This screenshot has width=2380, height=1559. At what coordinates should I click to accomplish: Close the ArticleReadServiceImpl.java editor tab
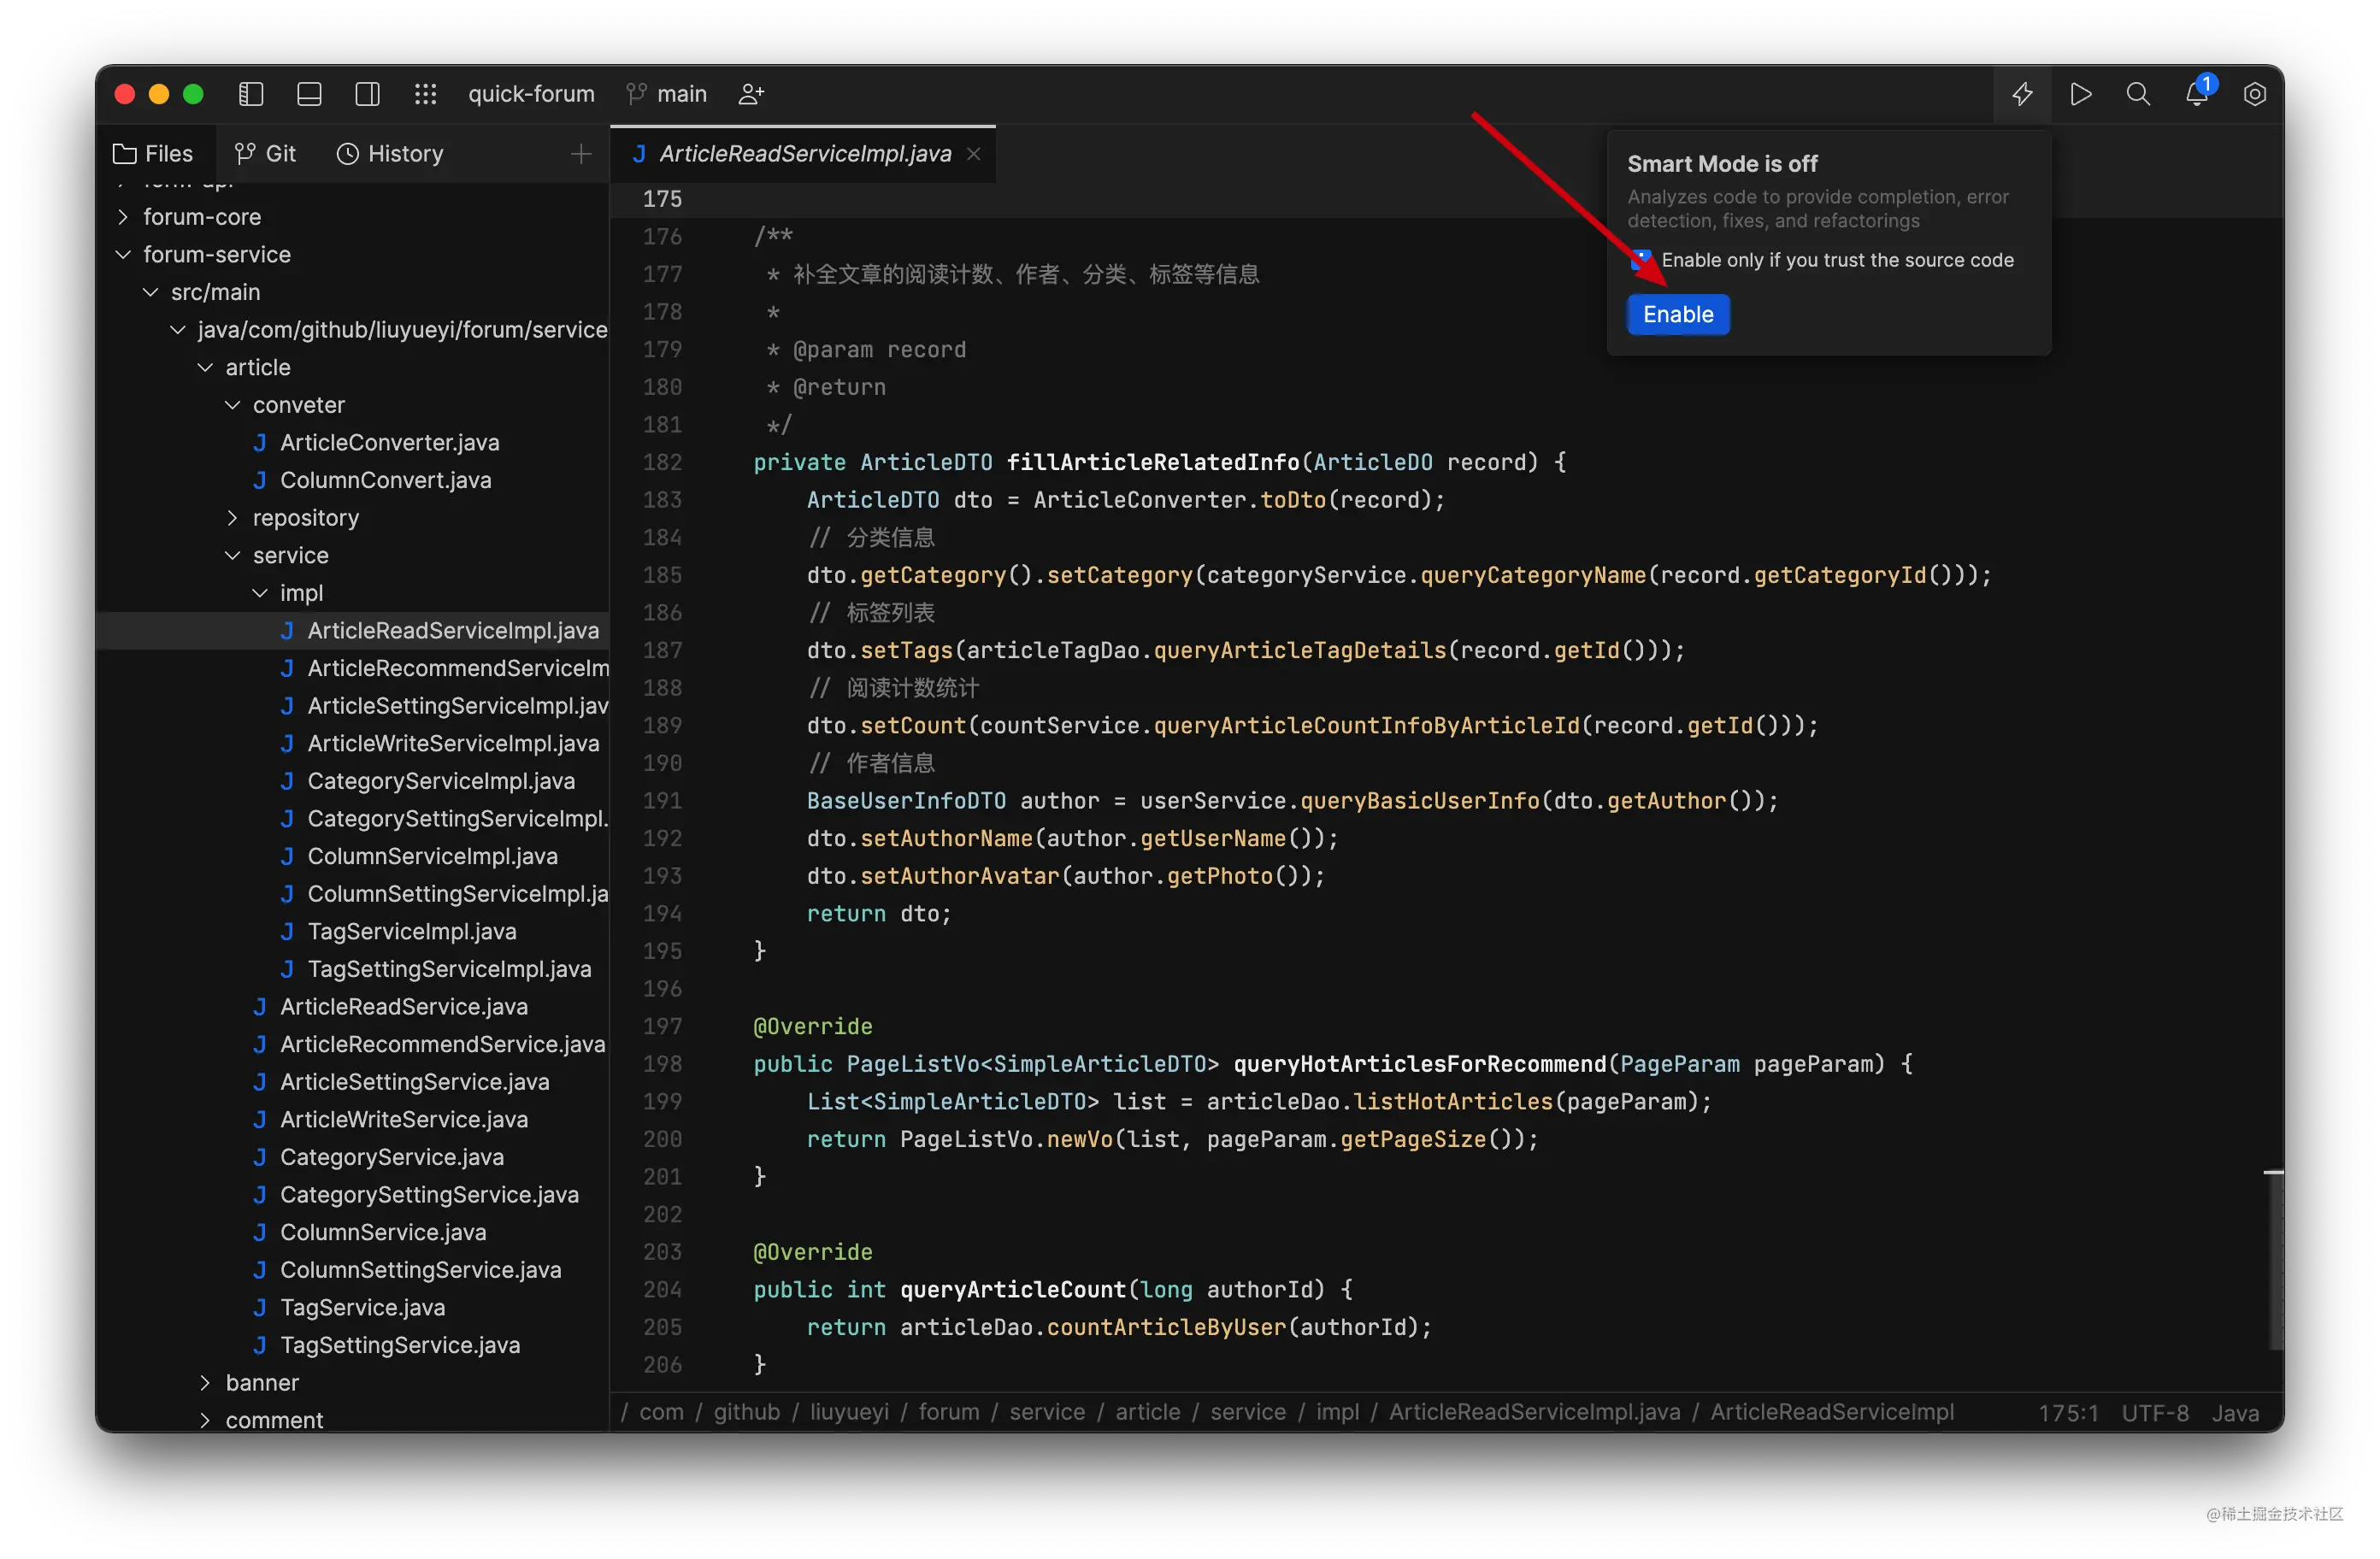pyautogui.click(x=974, y=154)
